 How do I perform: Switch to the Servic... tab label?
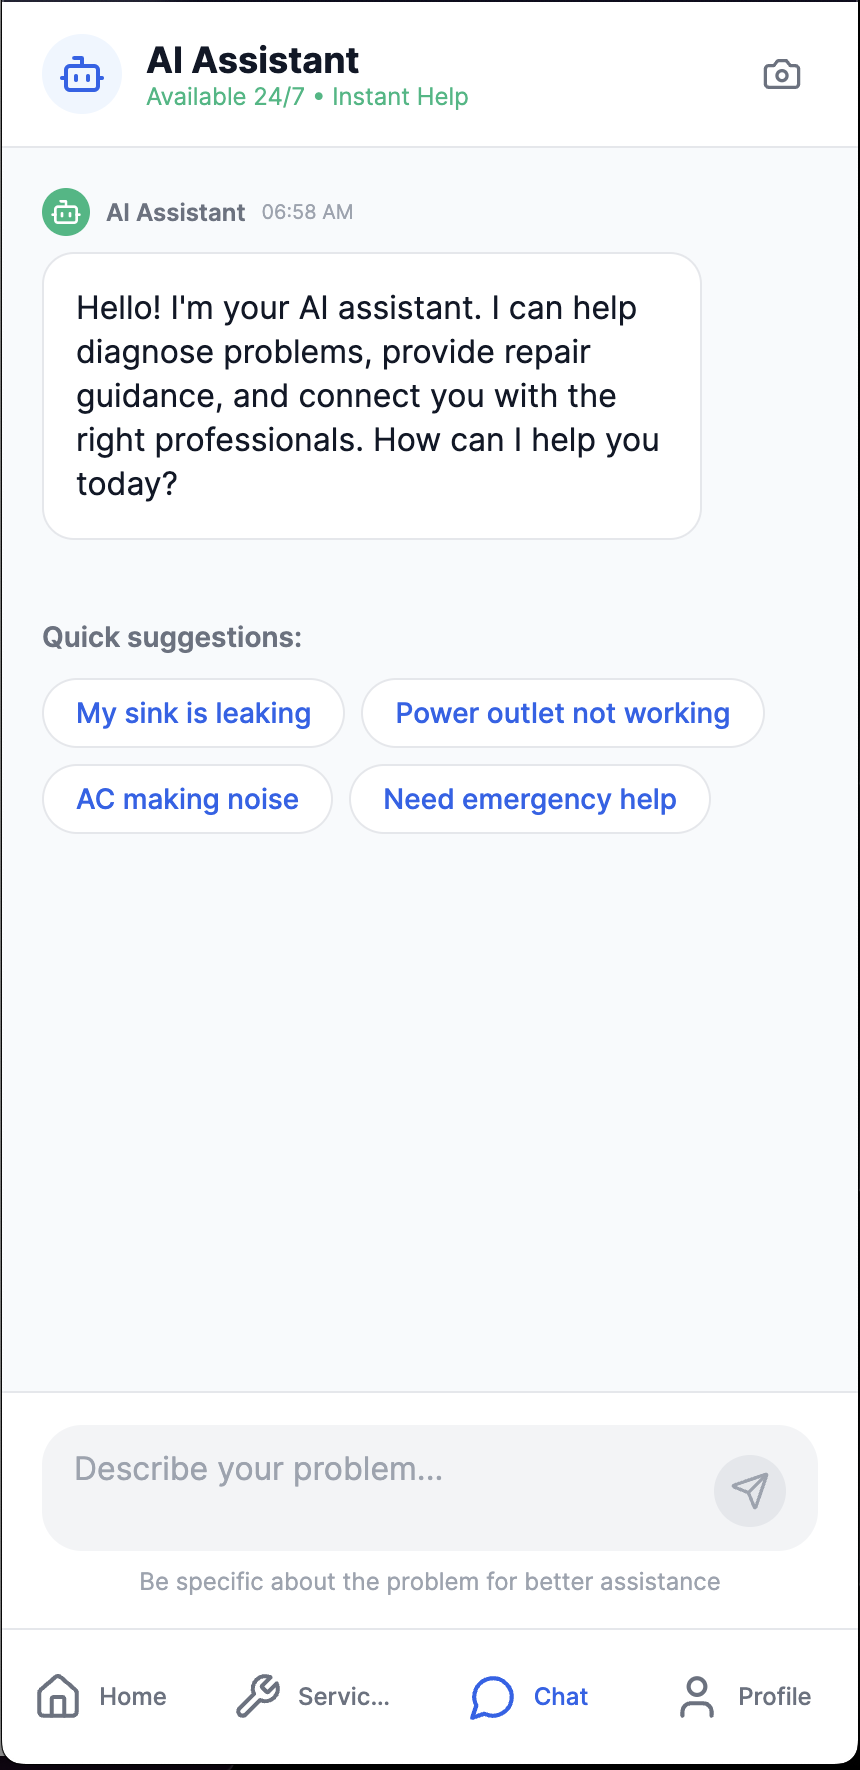[344, 1696]
